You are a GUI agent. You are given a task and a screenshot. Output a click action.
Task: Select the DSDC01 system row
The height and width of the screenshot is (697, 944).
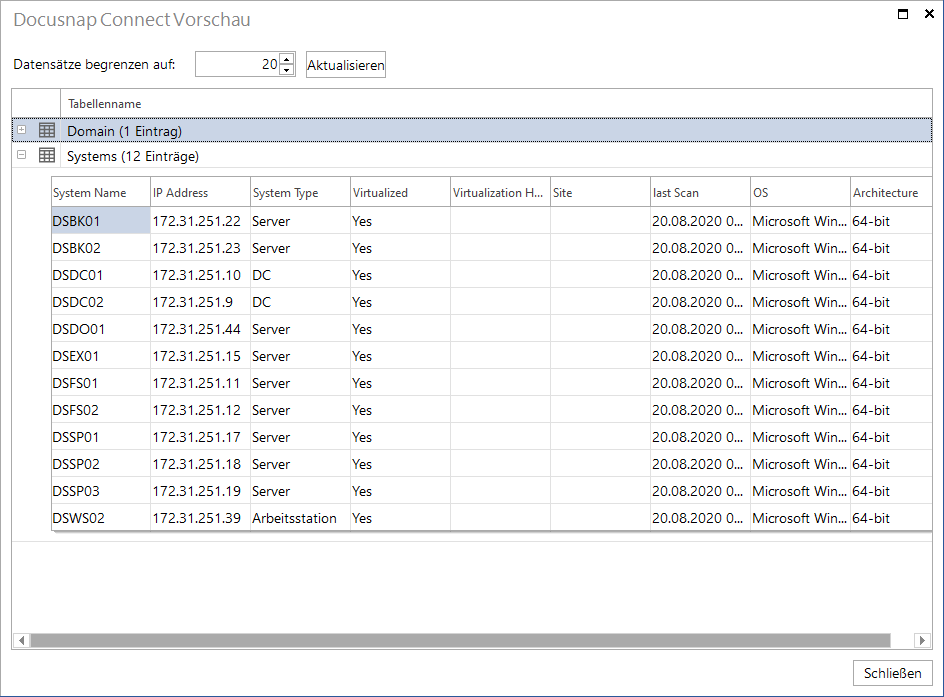coord(491,275)
